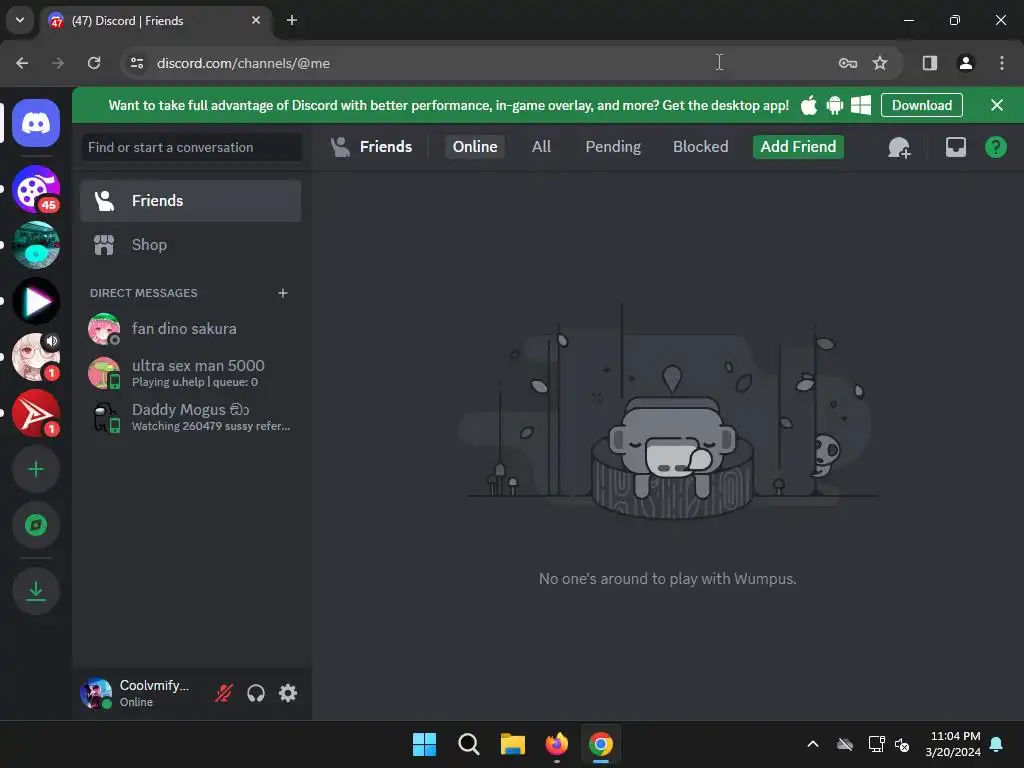Open DM with fan dino sakura
The image size is (1024, 768).
(x=191, y=328)
